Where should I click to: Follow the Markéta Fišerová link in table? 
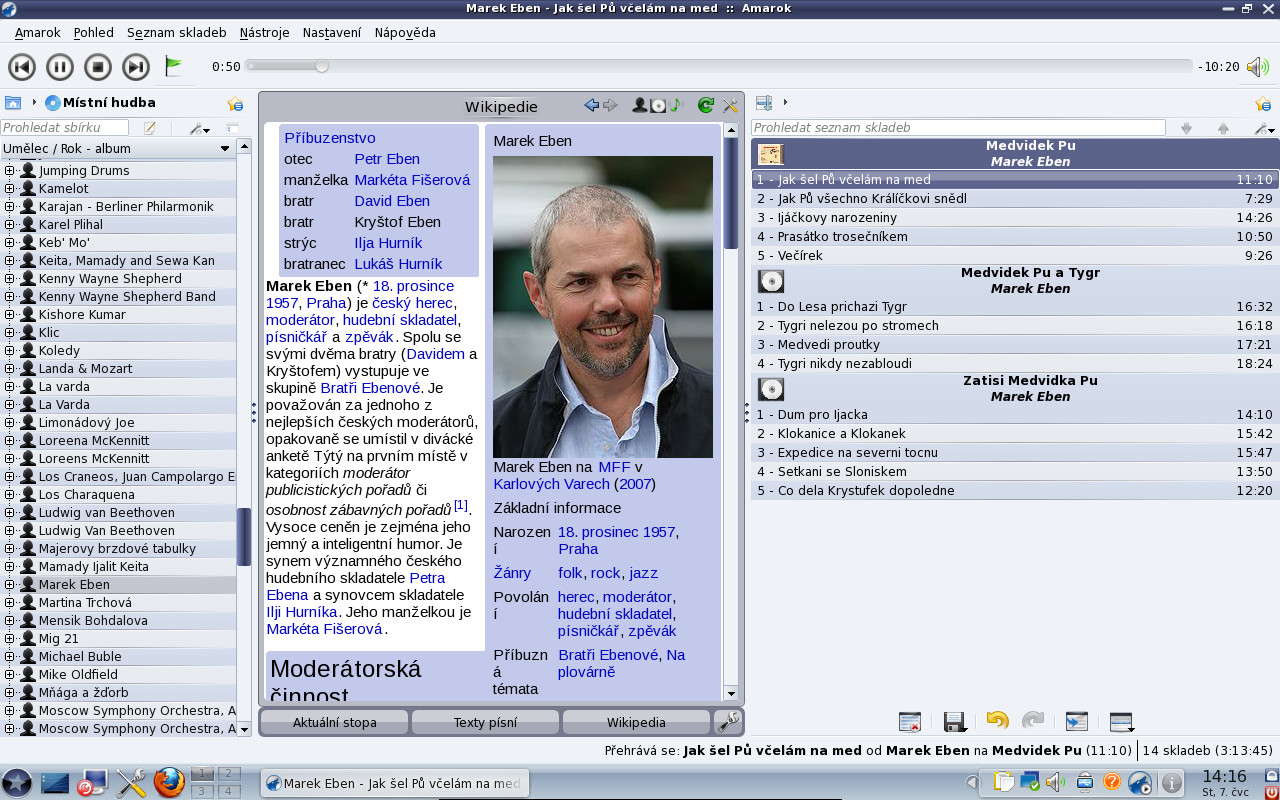point(412,180)
